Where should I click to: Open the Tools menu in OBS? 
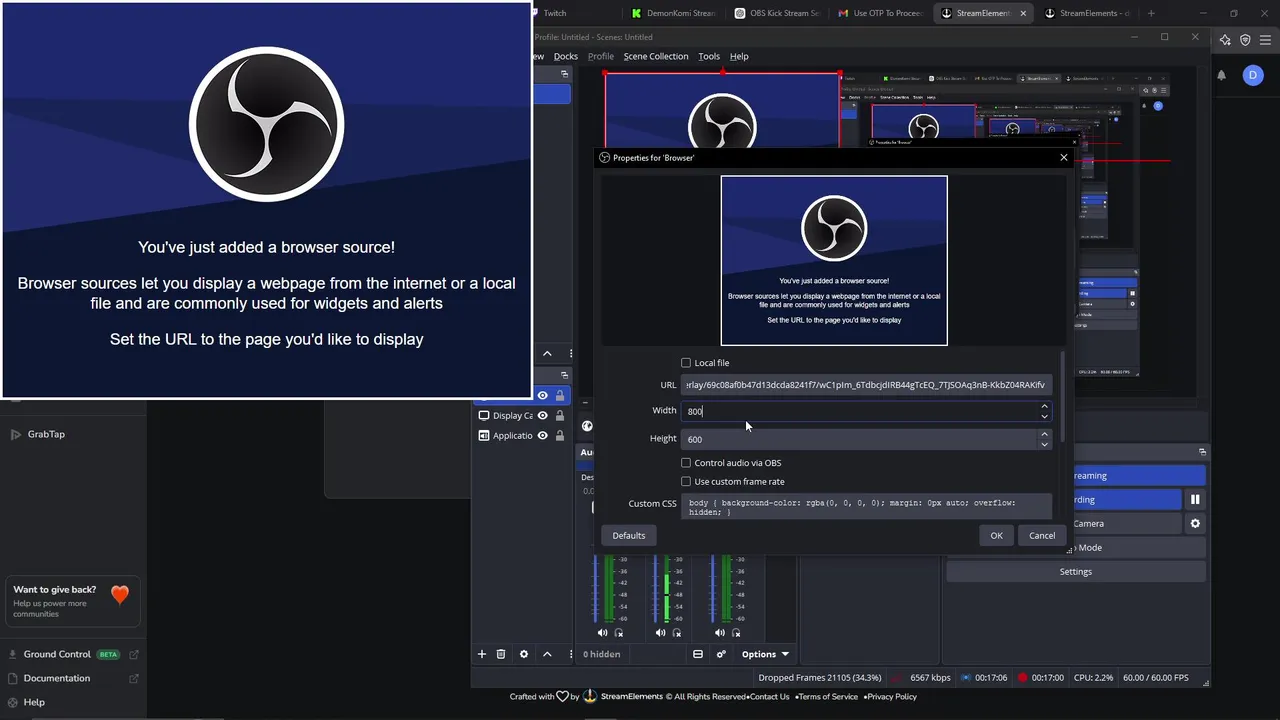(709, 56)
